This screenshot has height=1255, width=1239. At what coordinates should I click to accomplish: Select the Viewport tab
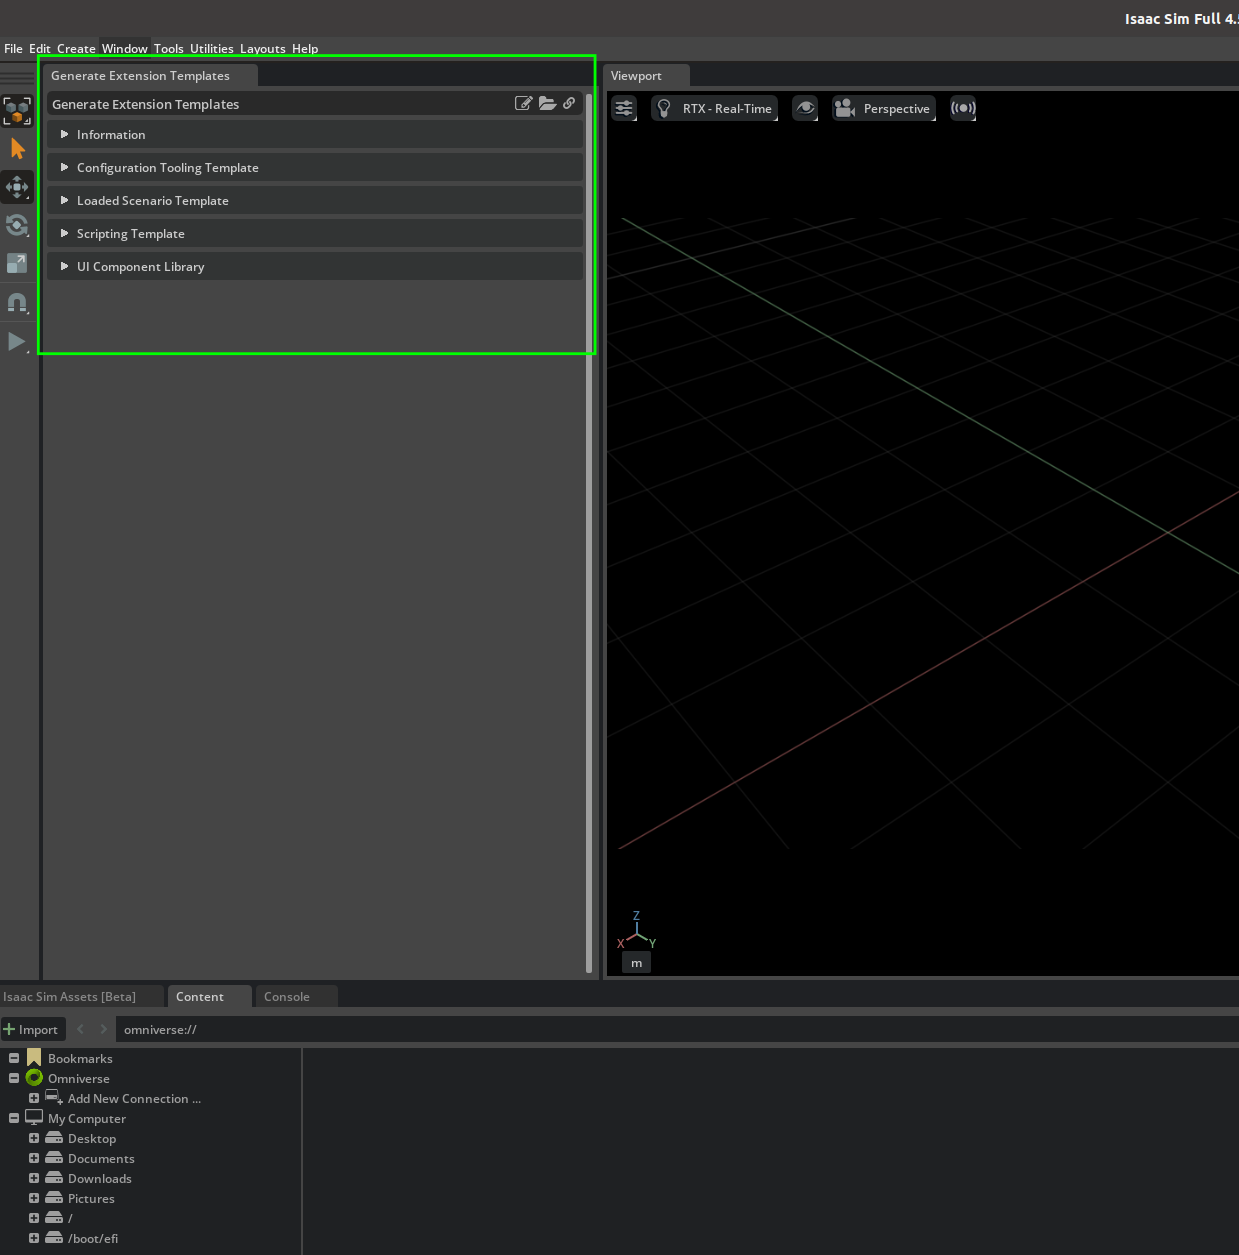[646, 75]
